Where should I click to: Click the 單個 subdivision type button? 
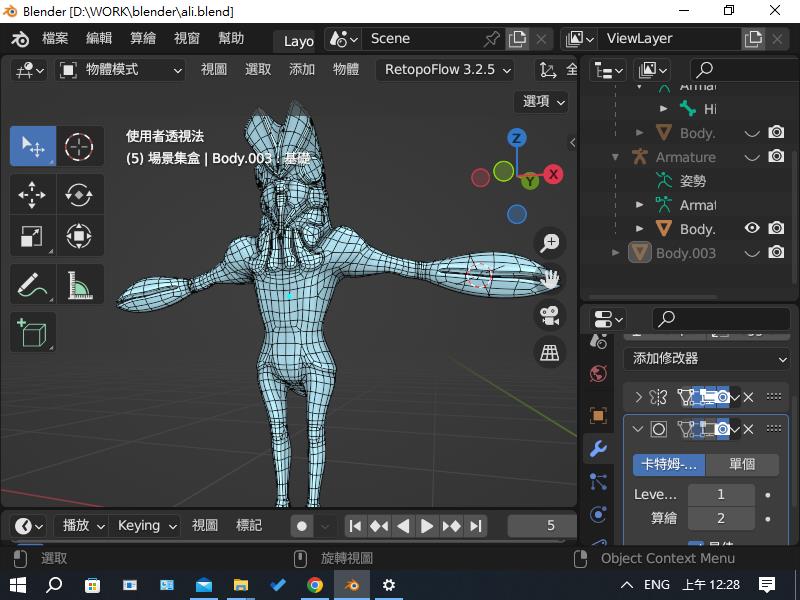click(x=742, y=464)
